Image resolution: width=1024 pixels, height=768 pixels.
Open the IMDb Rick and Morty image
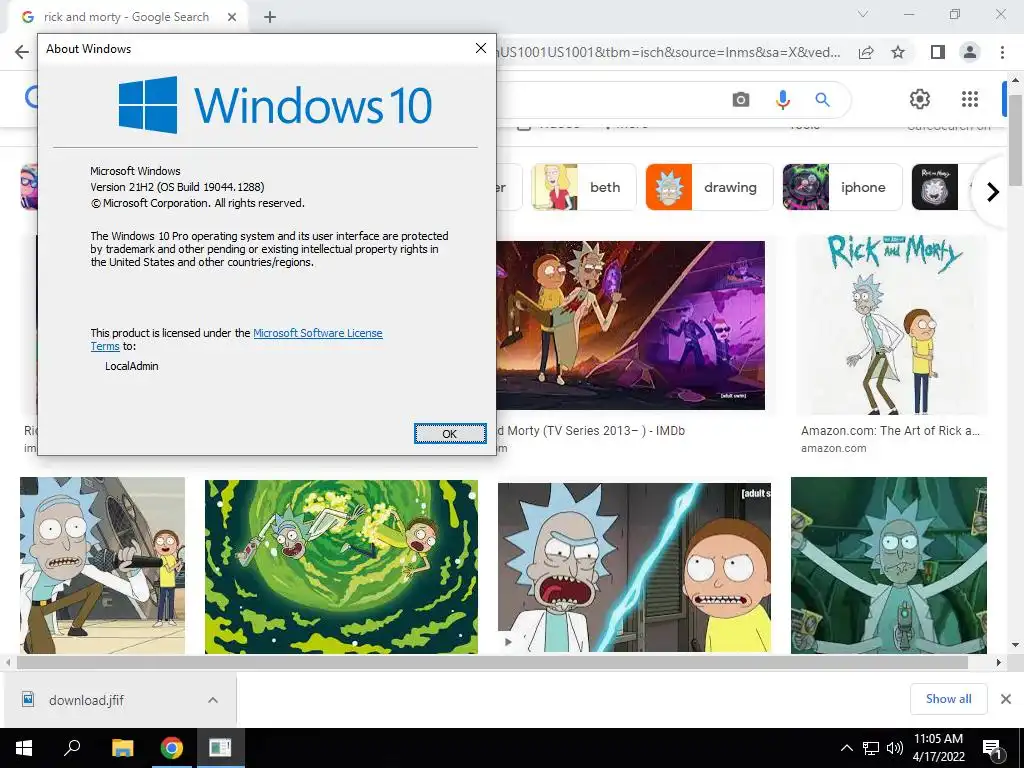pyautogui.click(x=630, y=325)
